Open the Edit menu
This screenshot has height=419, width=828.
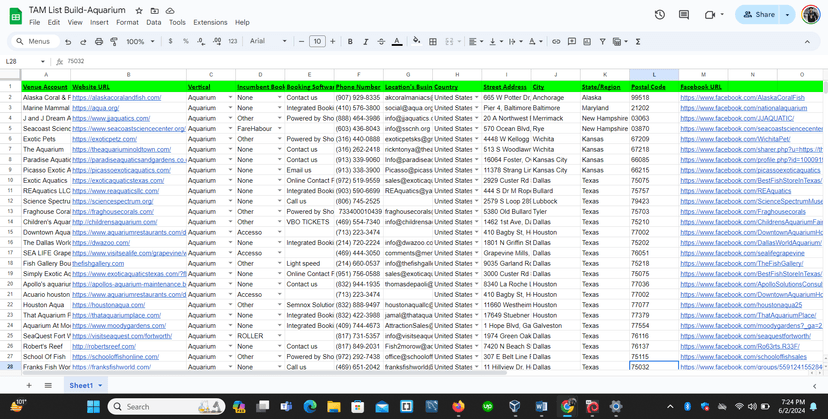(54, 22)
